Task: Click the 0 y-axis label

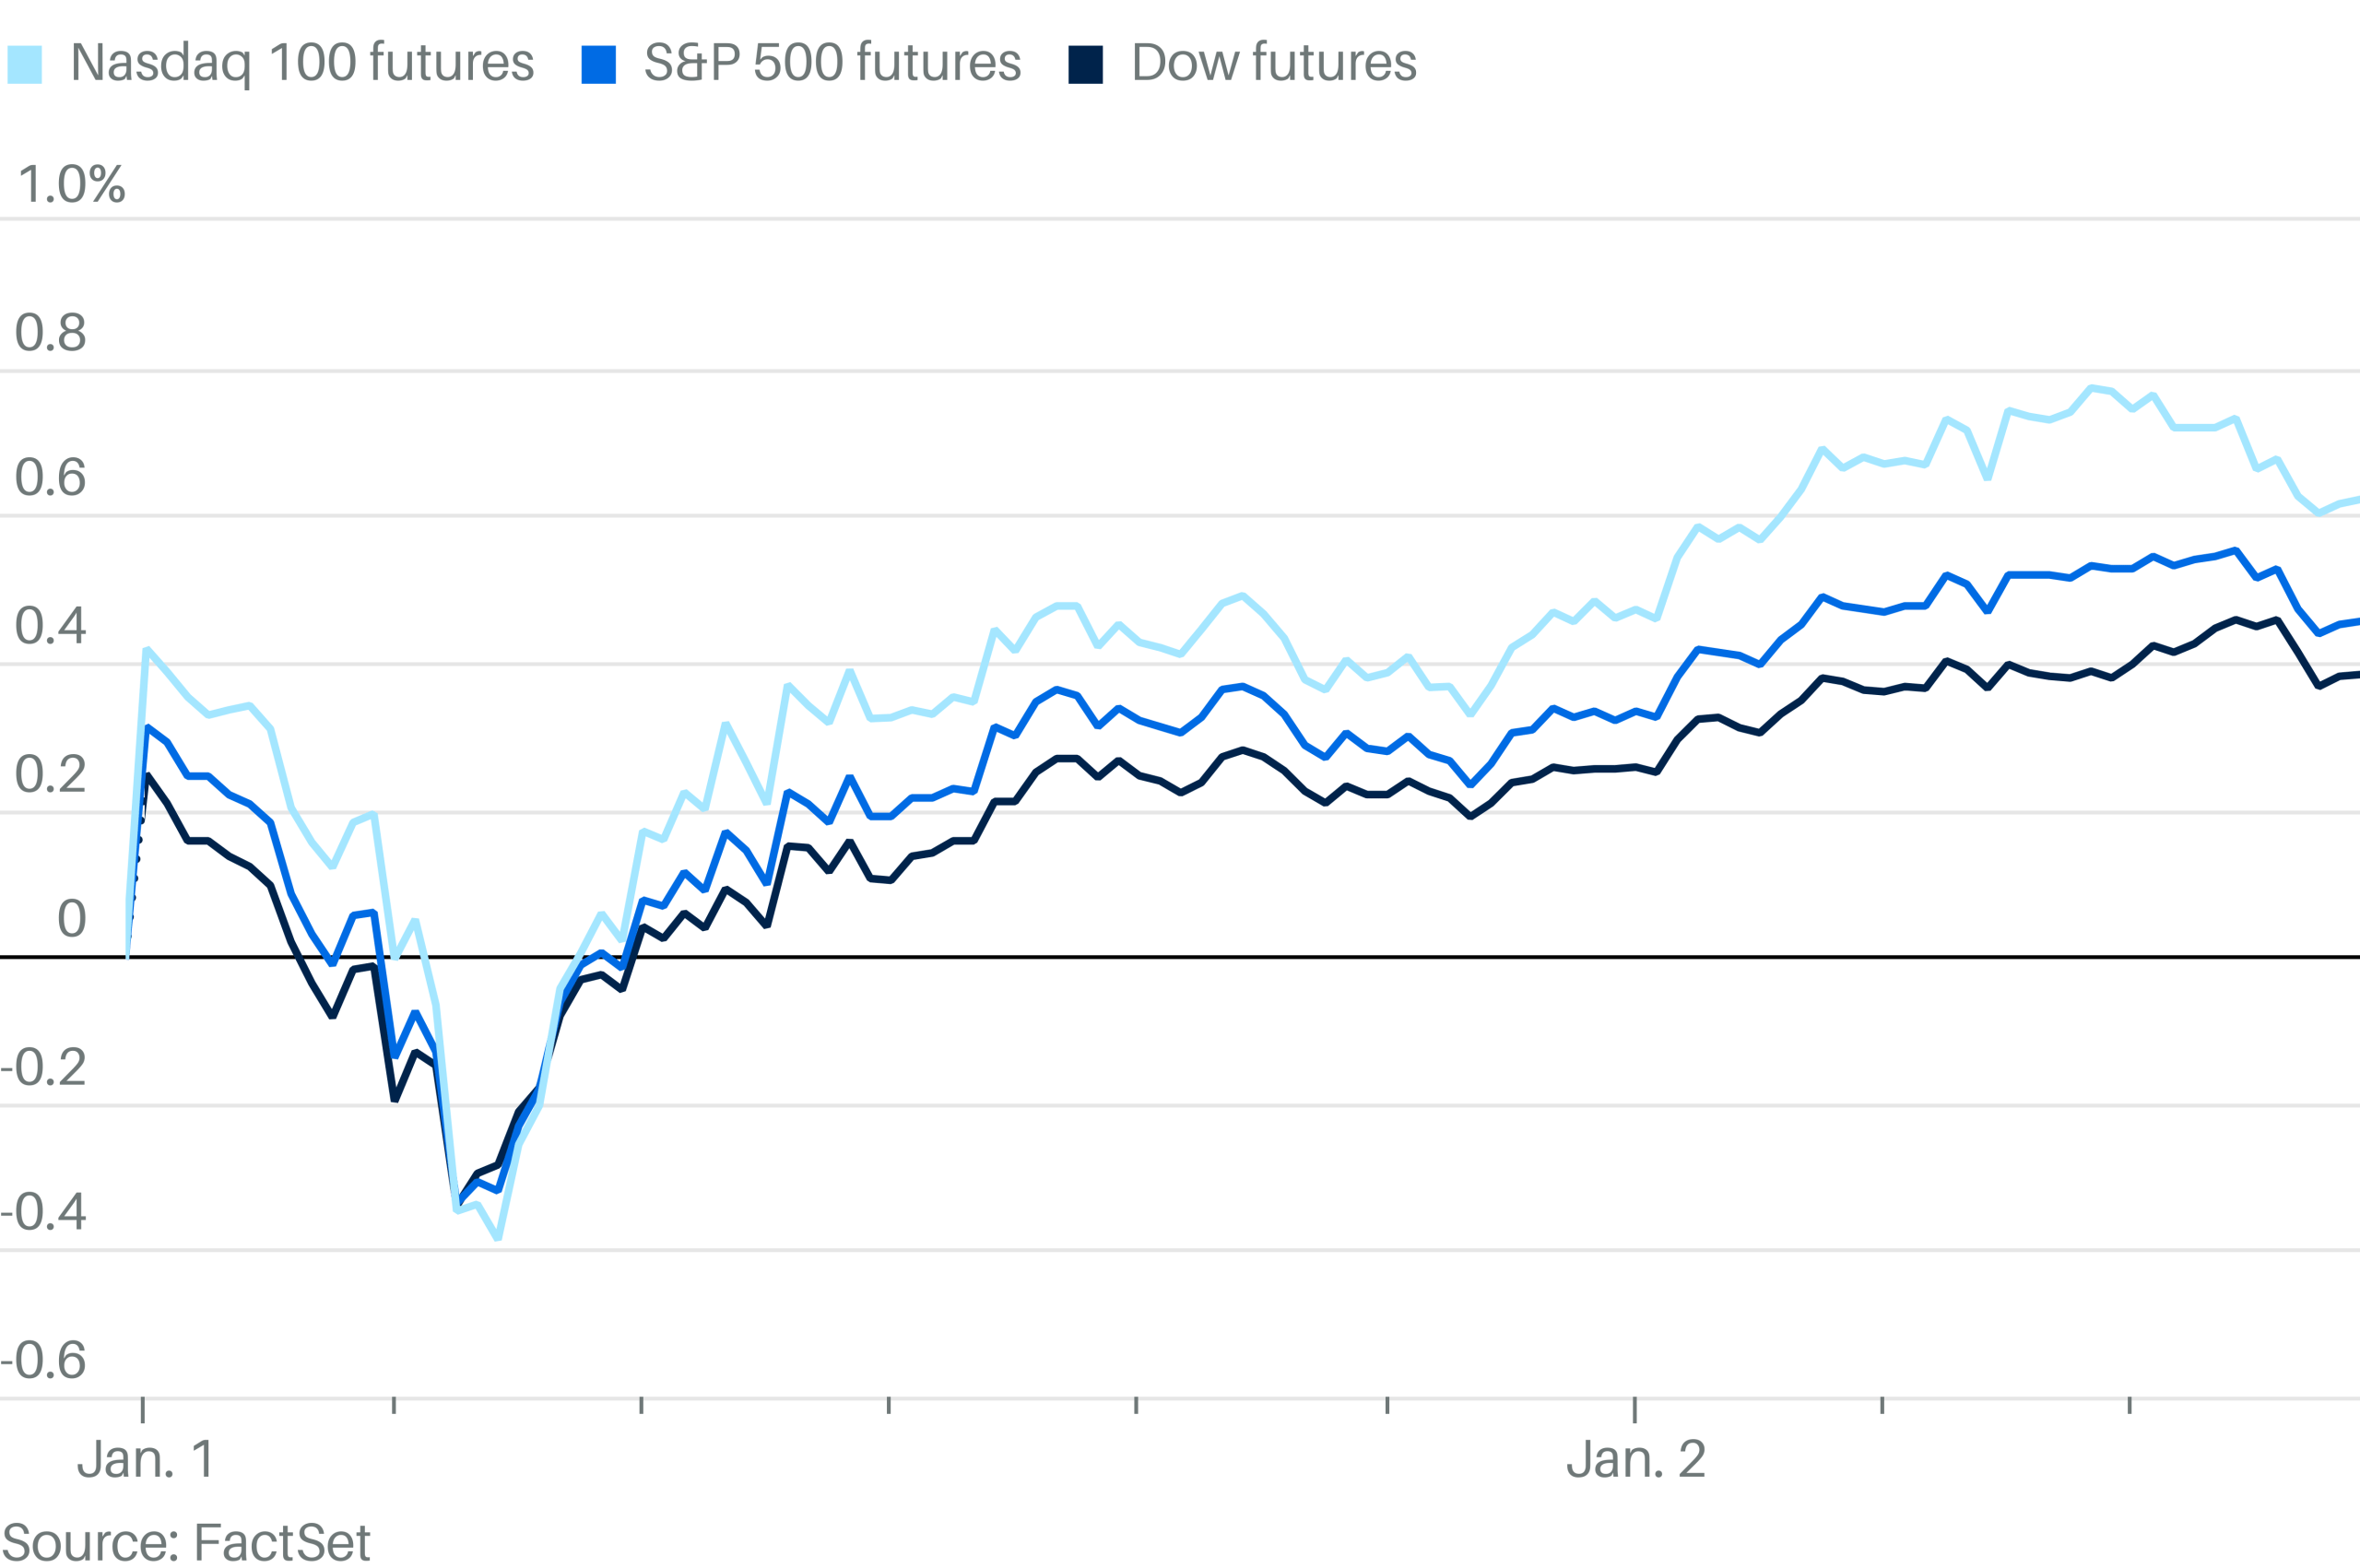Action: pyautogui.click(x=71, y=919)
